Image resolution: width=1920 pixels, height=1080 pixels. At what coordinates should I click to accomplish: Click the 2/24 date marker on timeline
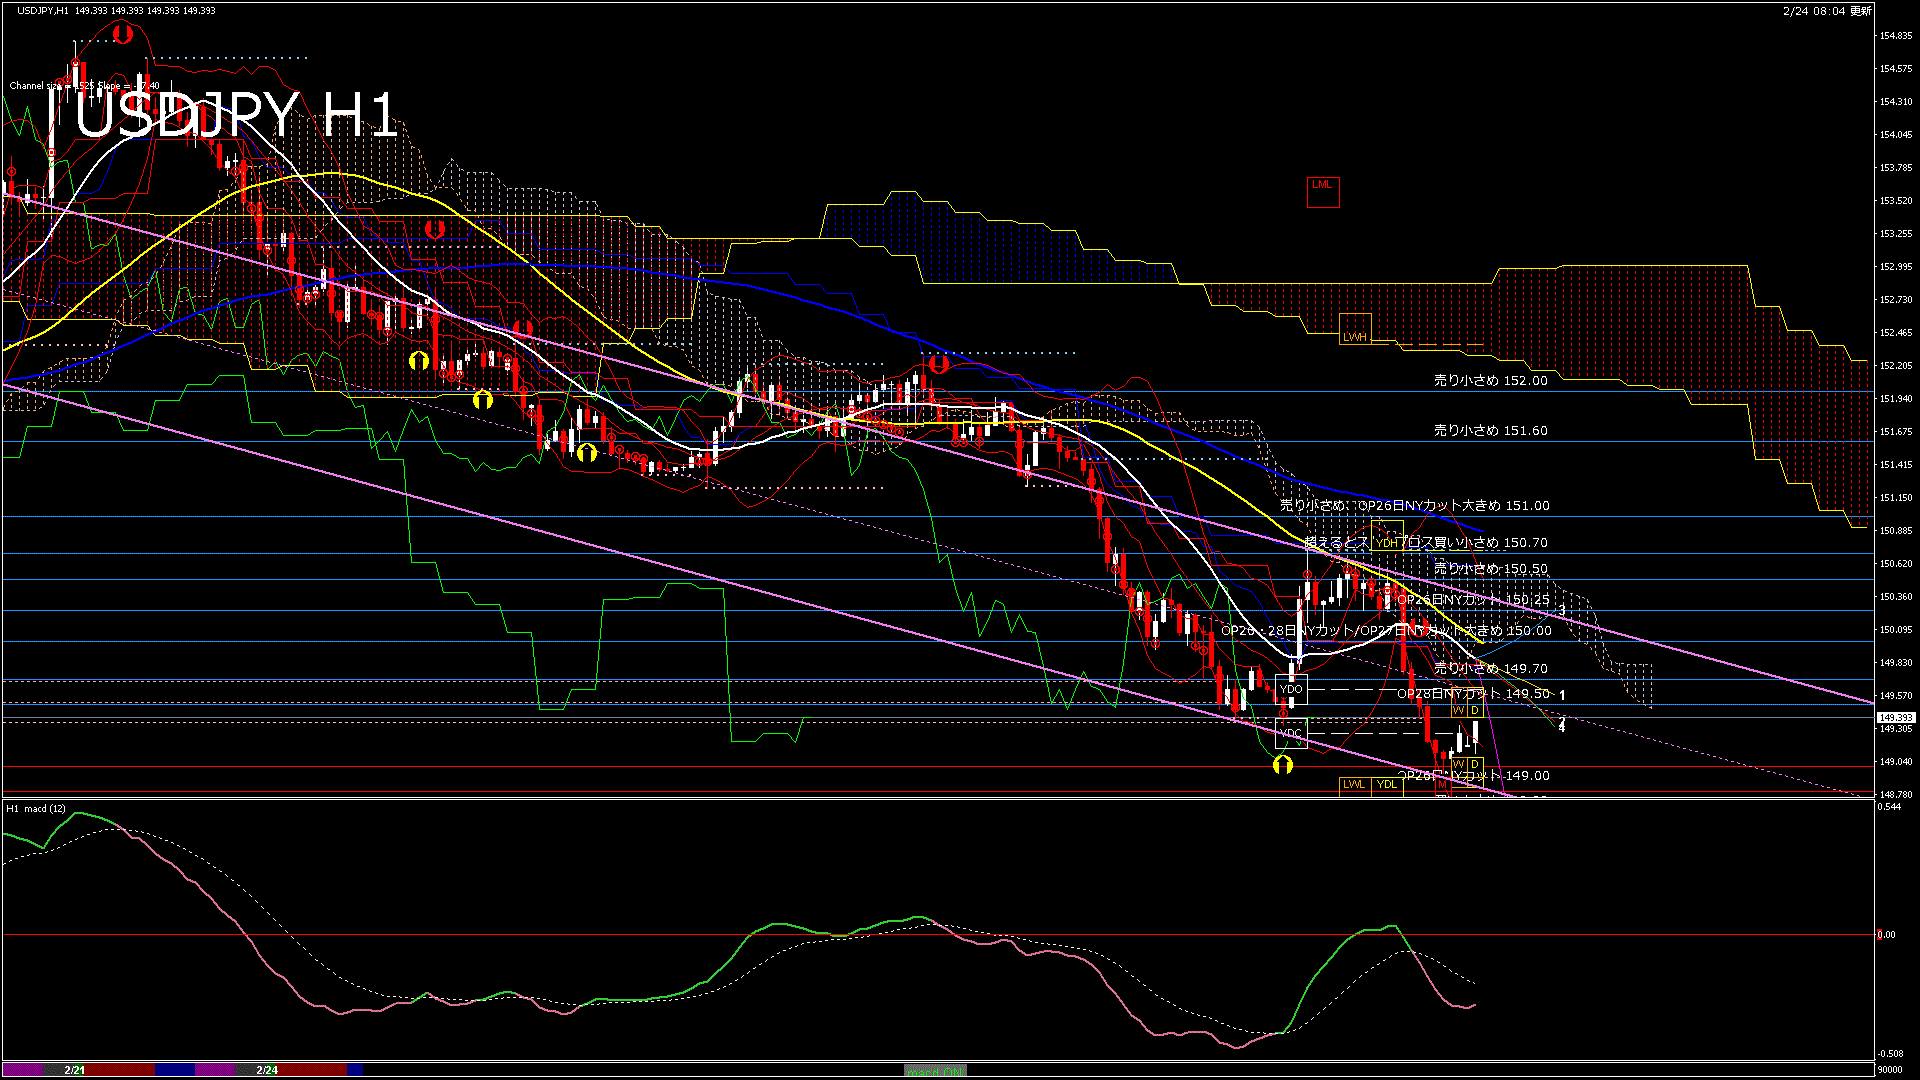(267, 1070)
